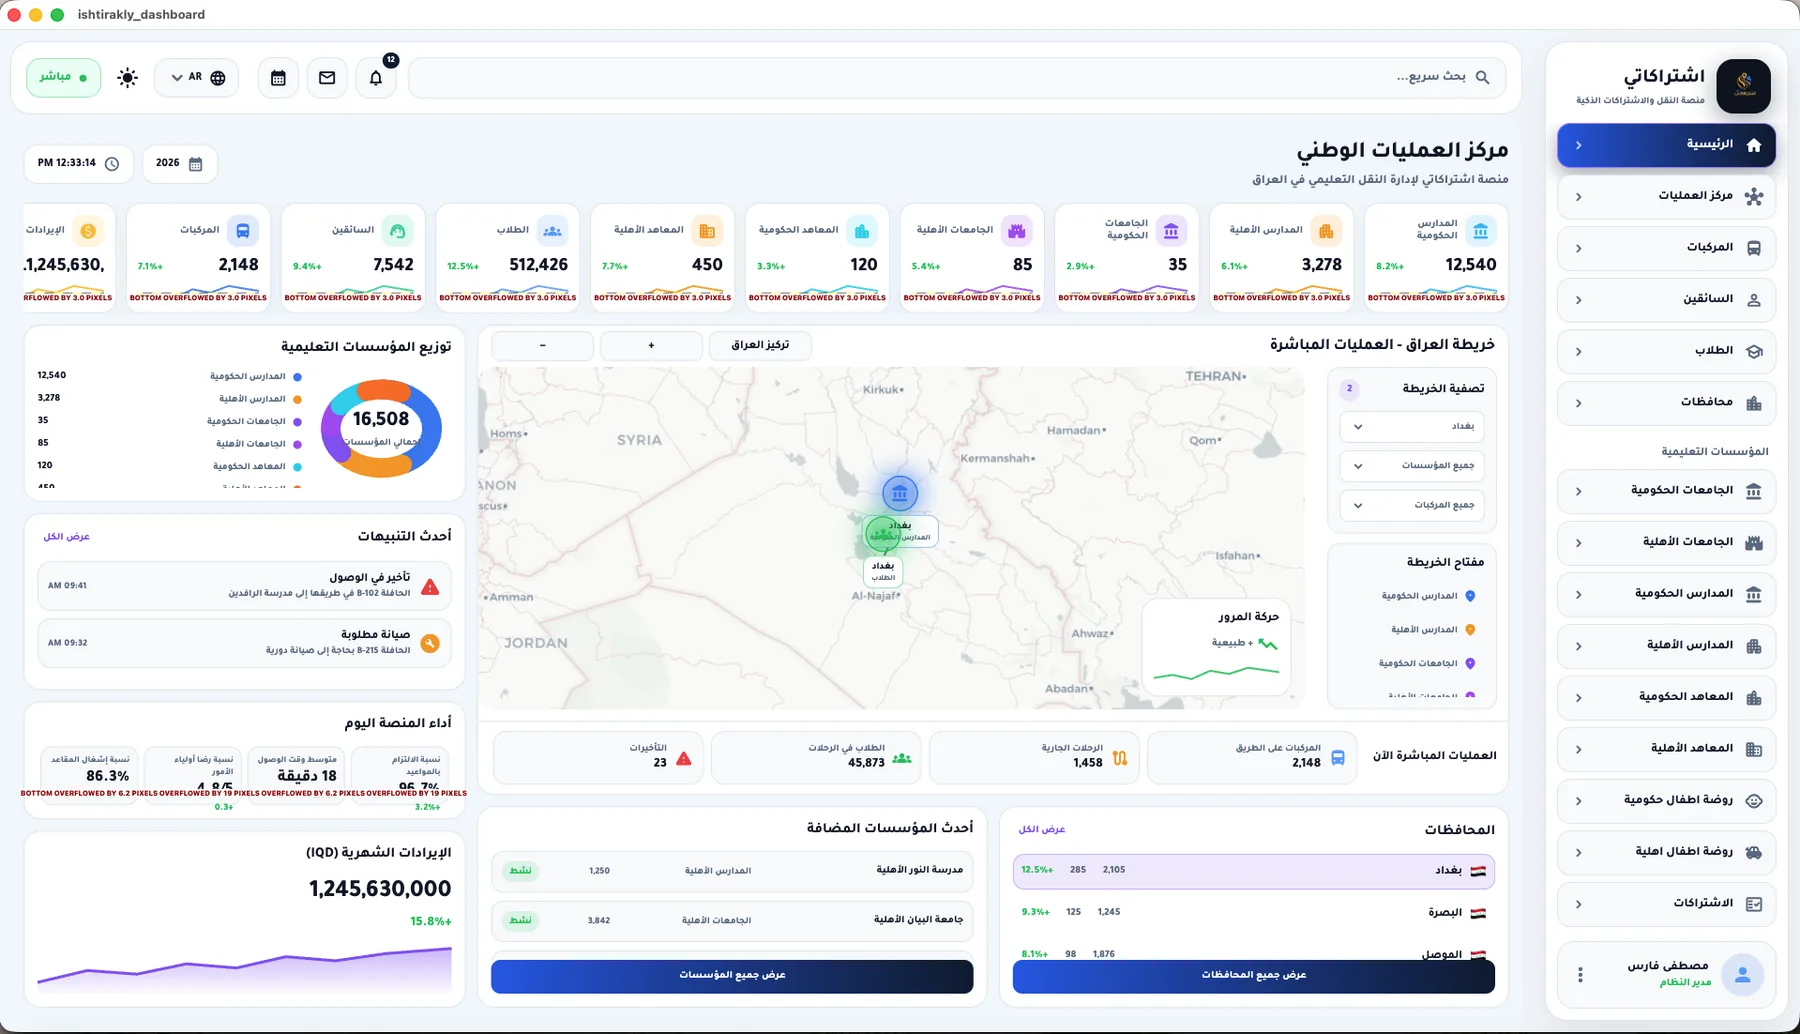Image resolution: width=1800 pixels, height=1034 pixels.
Task: Open السائقين sidebar menu item
Action: coord(1666,299)
